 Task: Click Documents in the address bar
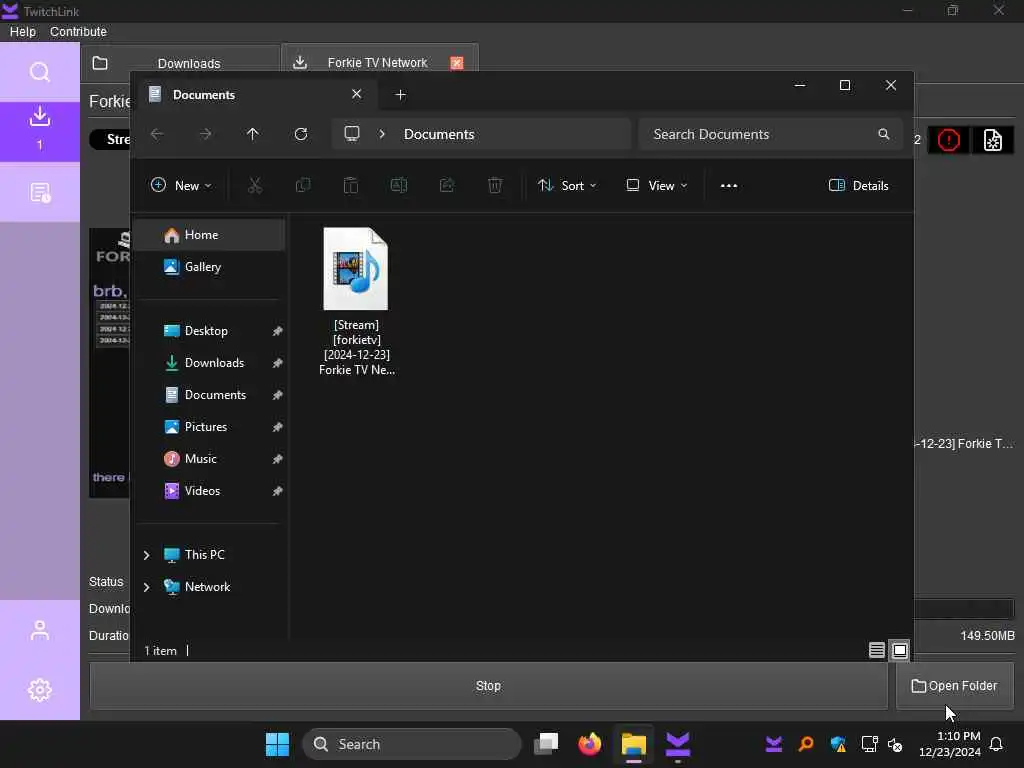click(439, 134)
